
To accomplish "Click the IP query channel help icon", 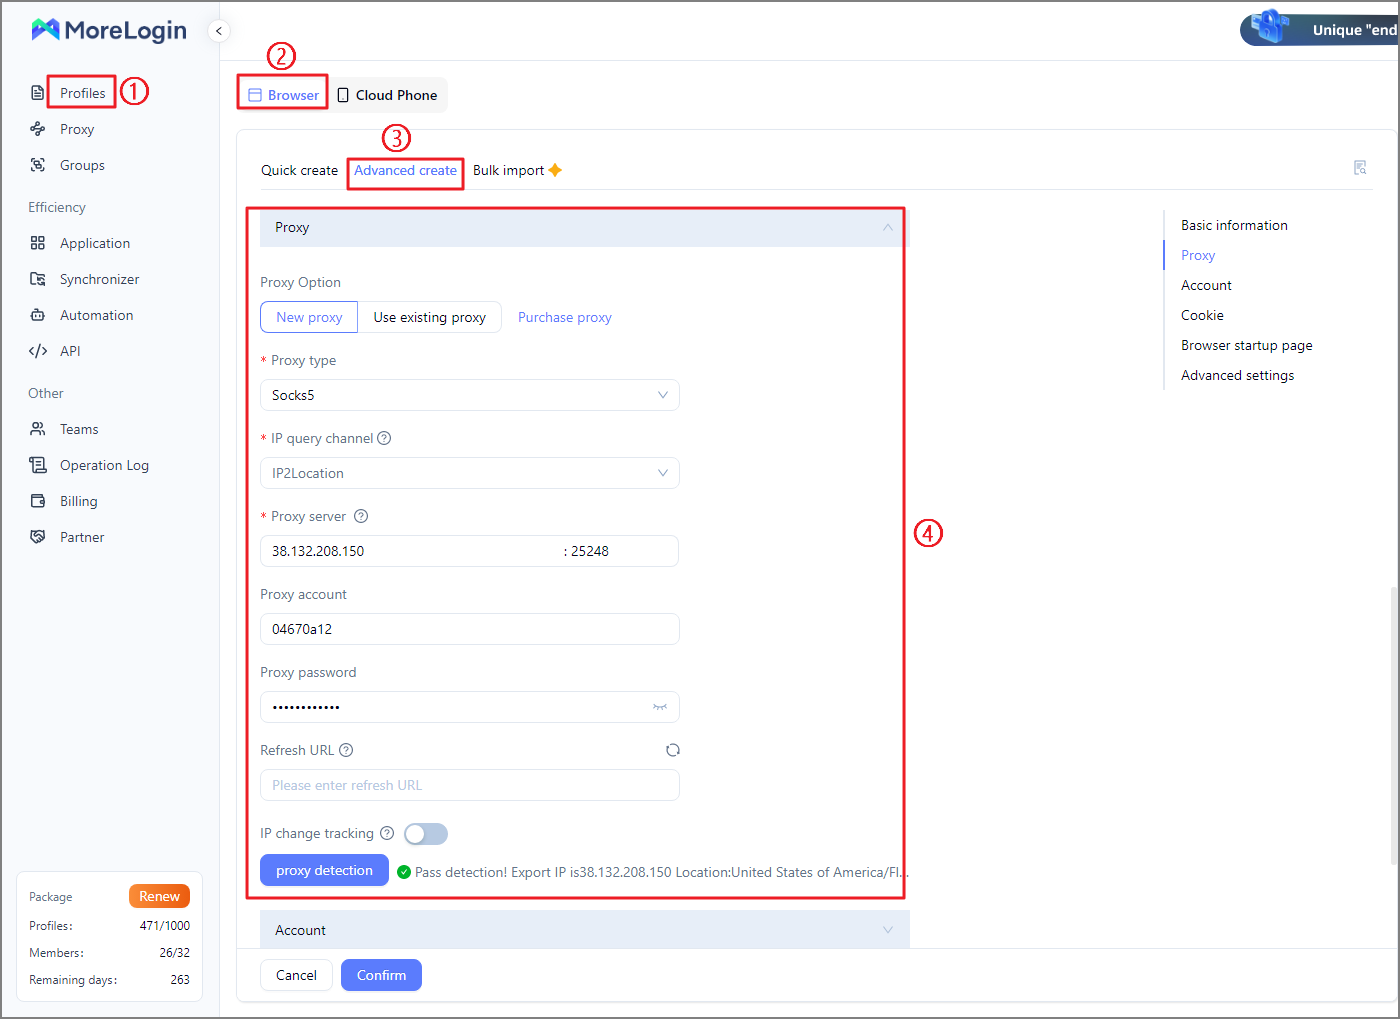I will click(384, 438).
